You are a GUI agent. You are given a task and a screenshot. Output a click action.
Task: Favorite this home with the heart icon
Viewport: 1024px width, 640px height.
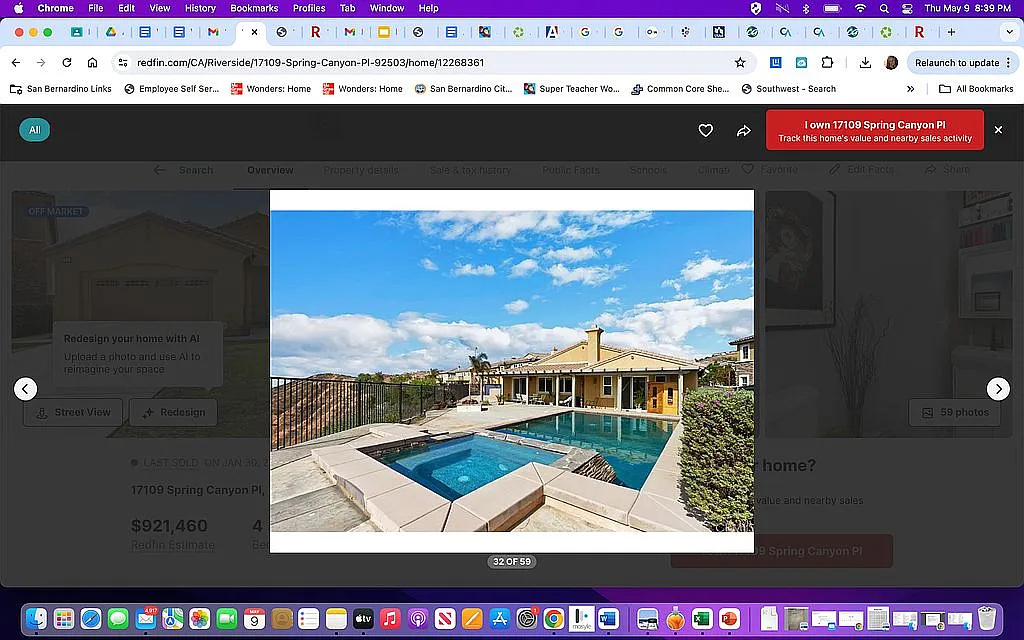(x=705, y=130)
